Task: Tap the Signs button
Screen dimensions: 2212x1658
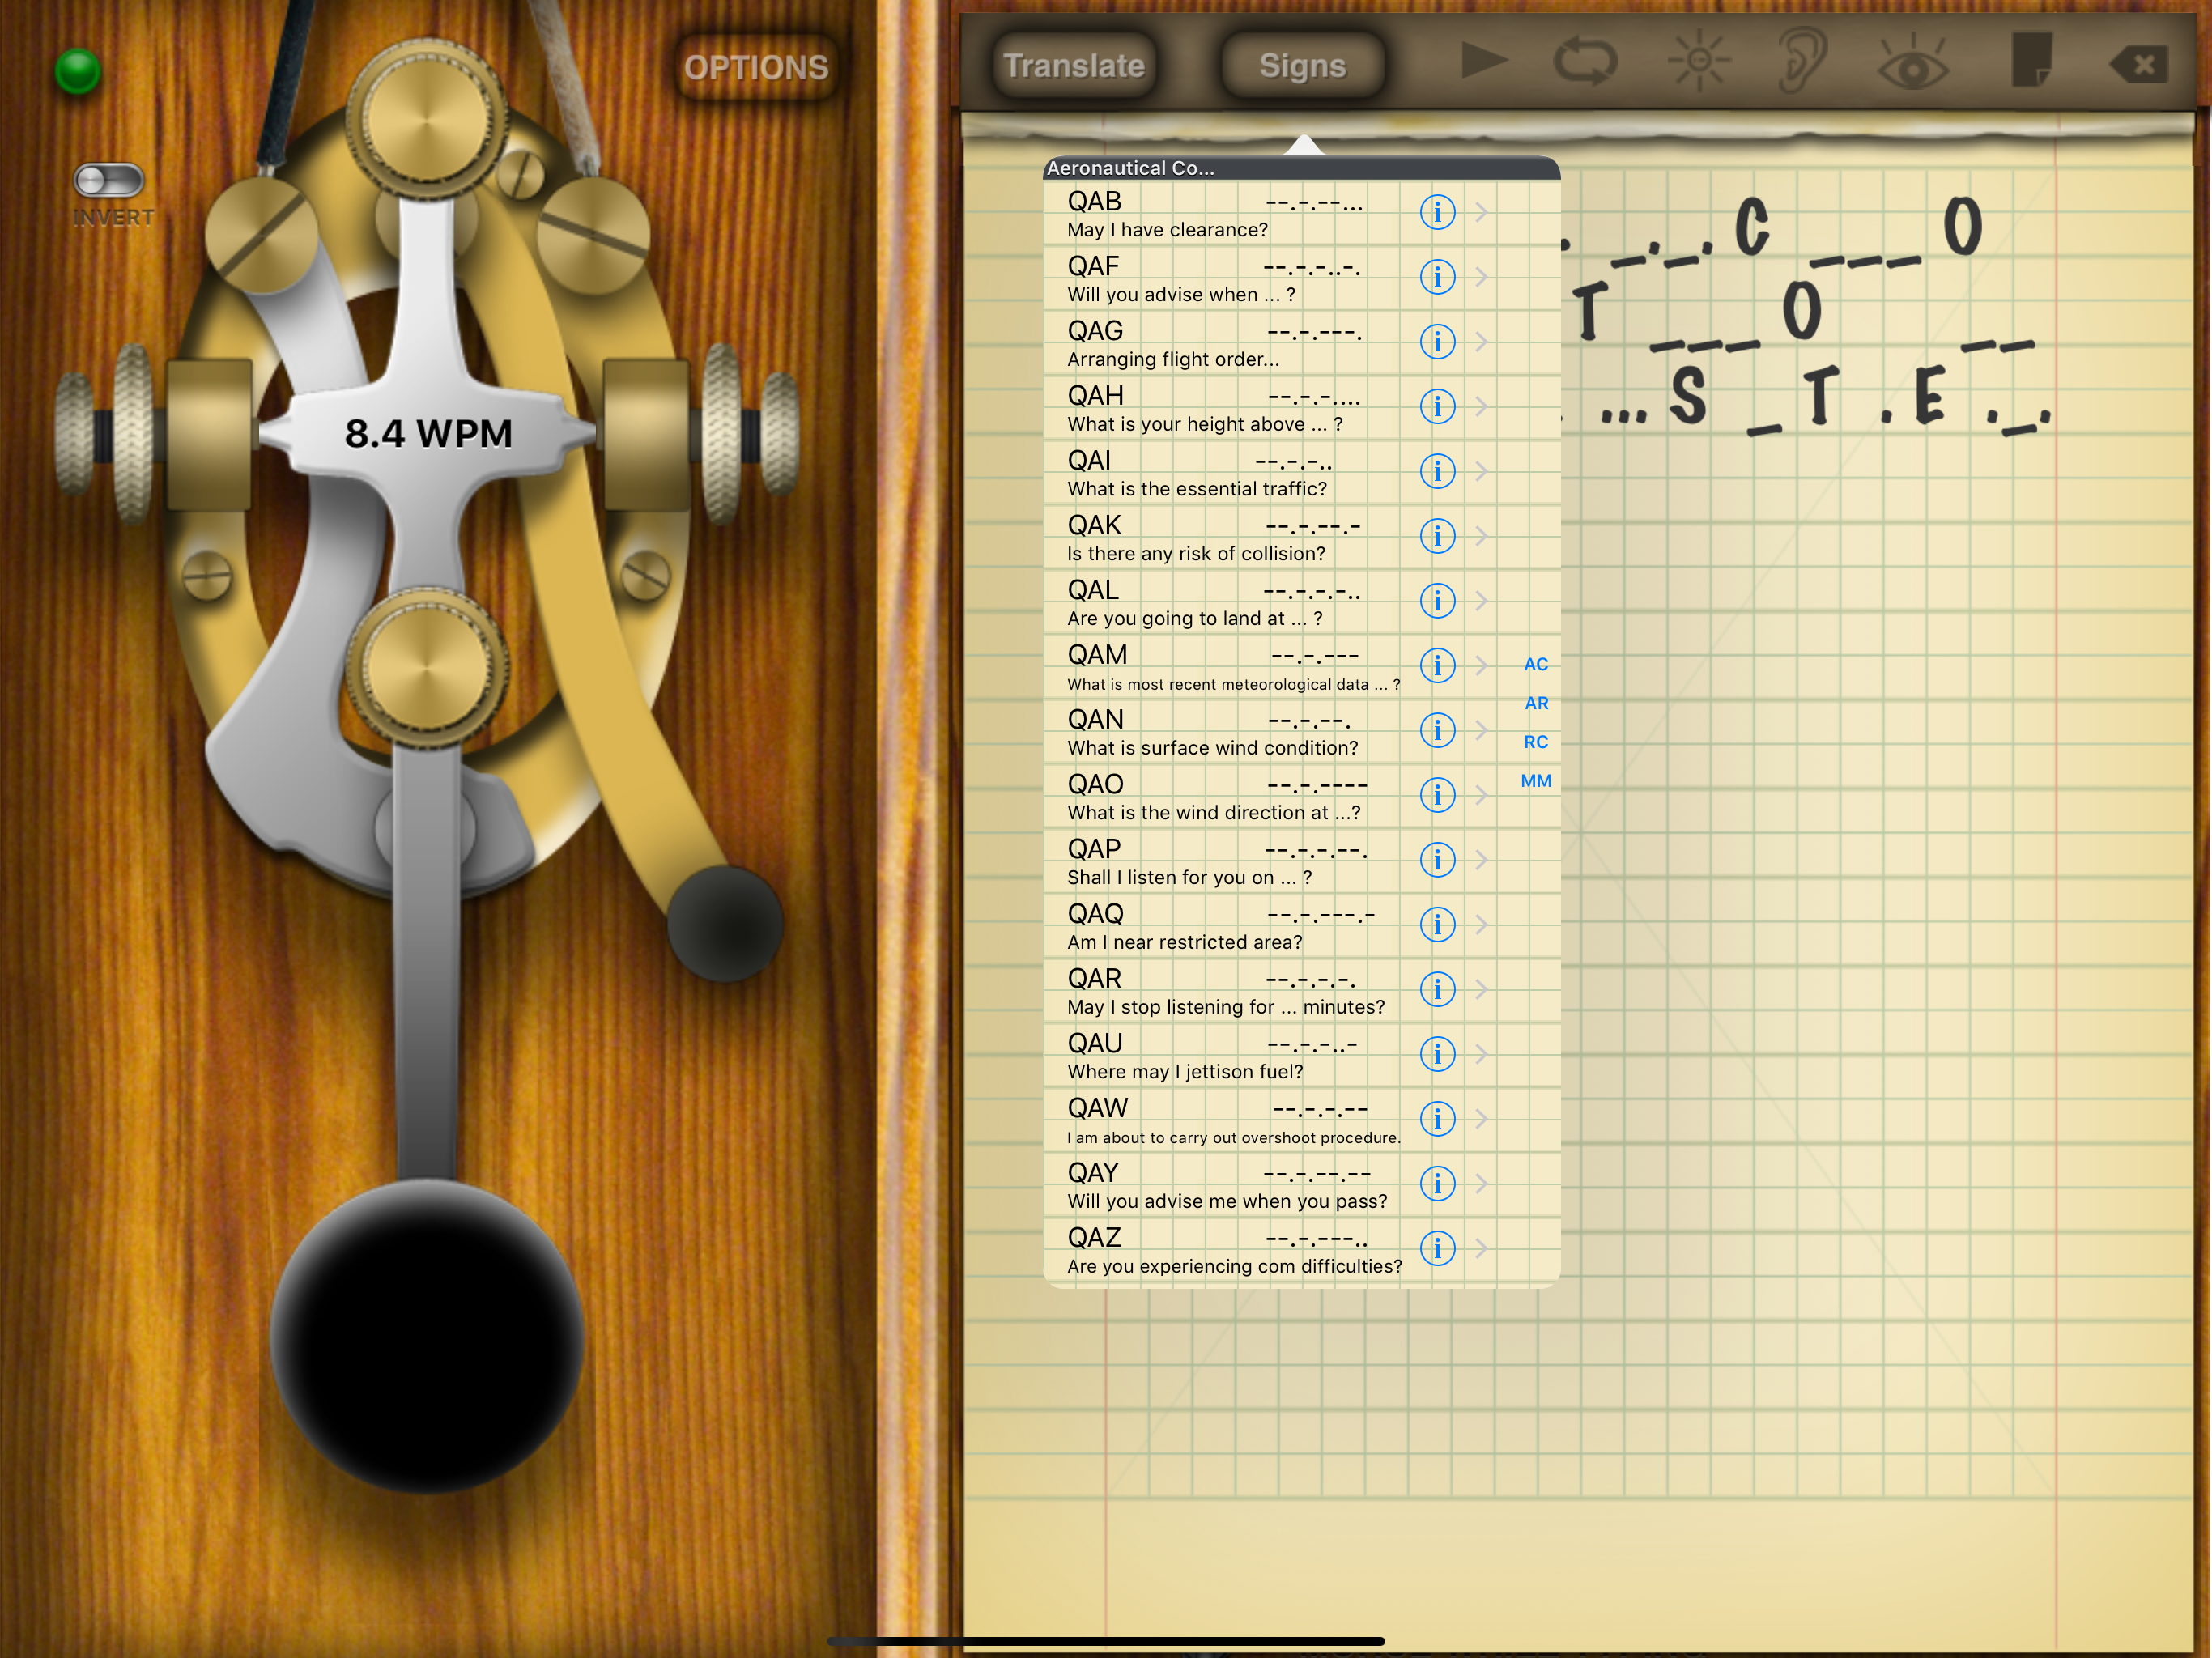Action: (1302, 66)
